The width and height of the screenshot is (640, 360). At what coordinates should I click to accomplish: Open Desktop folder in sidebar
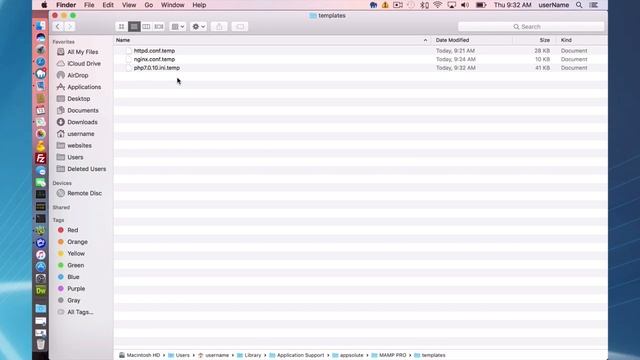(x=78, y=99)
